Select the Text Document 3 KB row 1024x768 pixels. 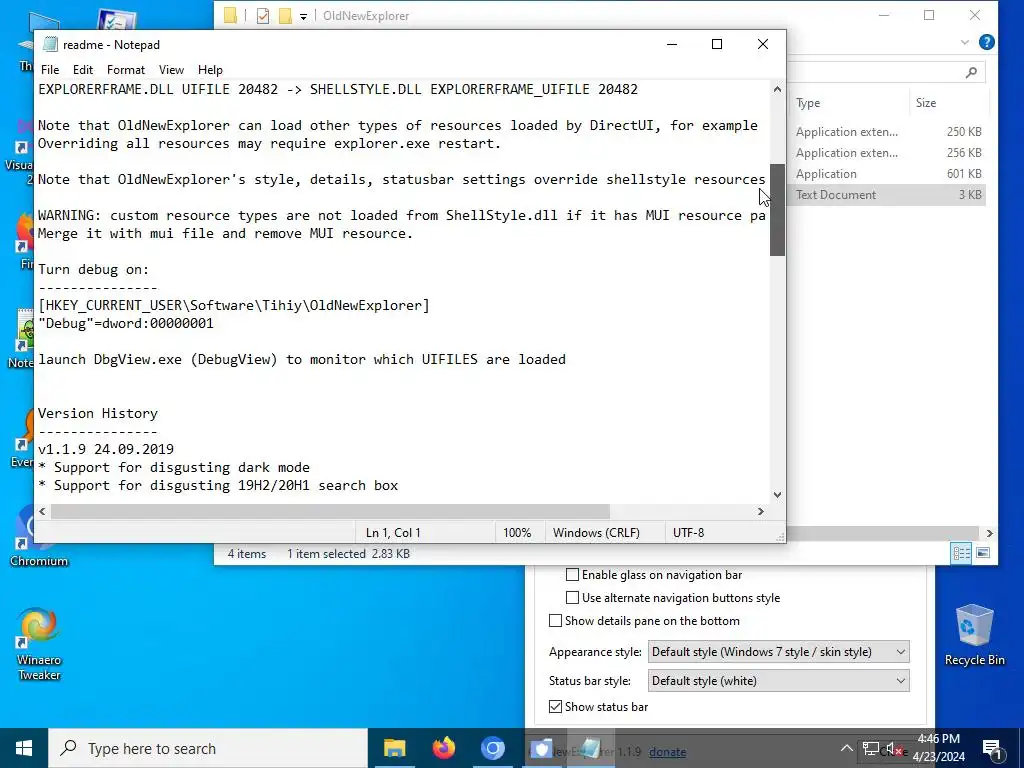pos(888,195)
